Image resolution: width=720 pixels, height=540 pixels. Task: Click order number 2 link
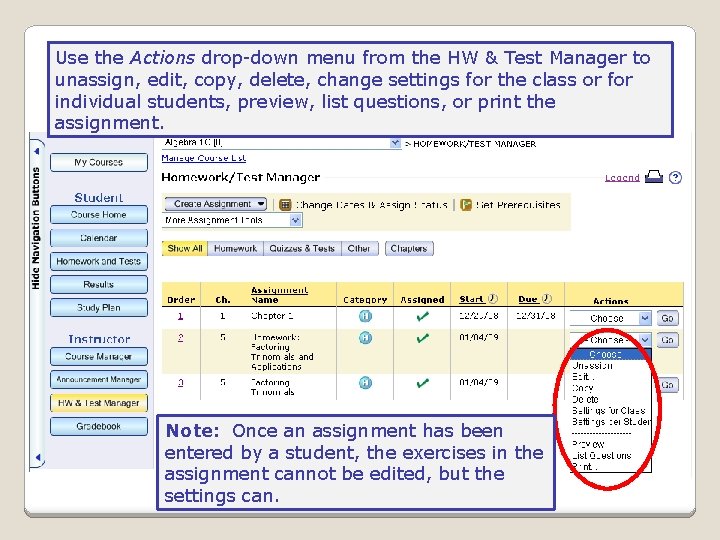(x=180, y=338)
